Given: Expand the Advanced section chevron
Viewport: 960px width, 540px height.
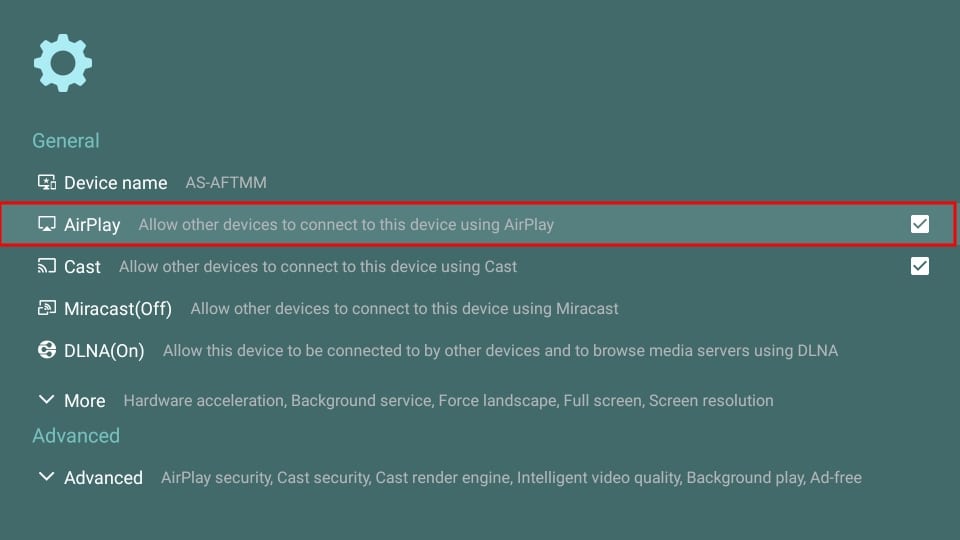Looking at the screenshot, I should (x=46, y=477).
